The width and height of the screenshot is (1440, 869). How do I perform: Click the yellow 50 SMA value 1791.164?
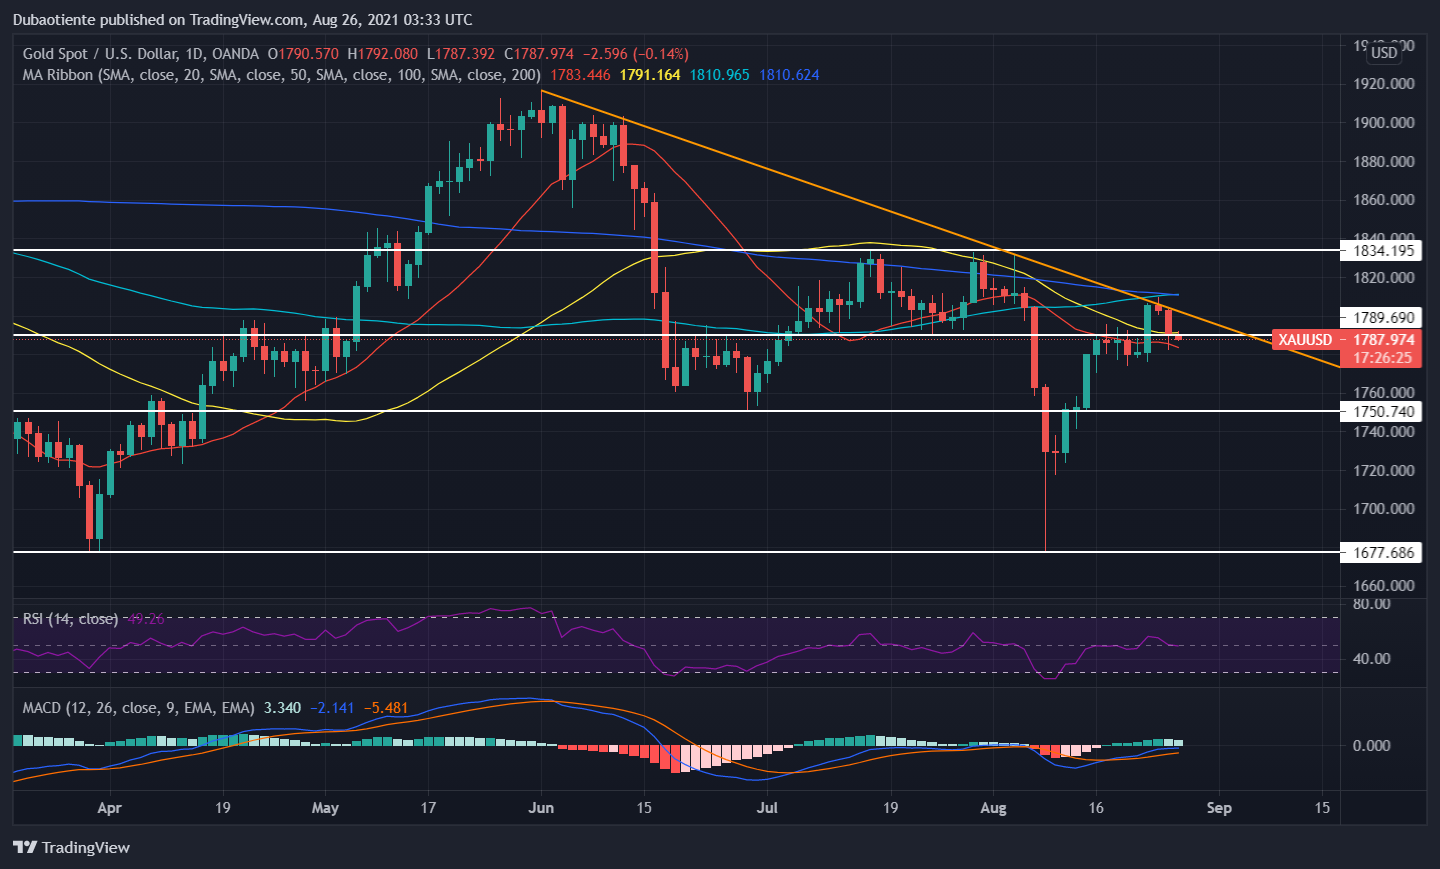point(650,75)
